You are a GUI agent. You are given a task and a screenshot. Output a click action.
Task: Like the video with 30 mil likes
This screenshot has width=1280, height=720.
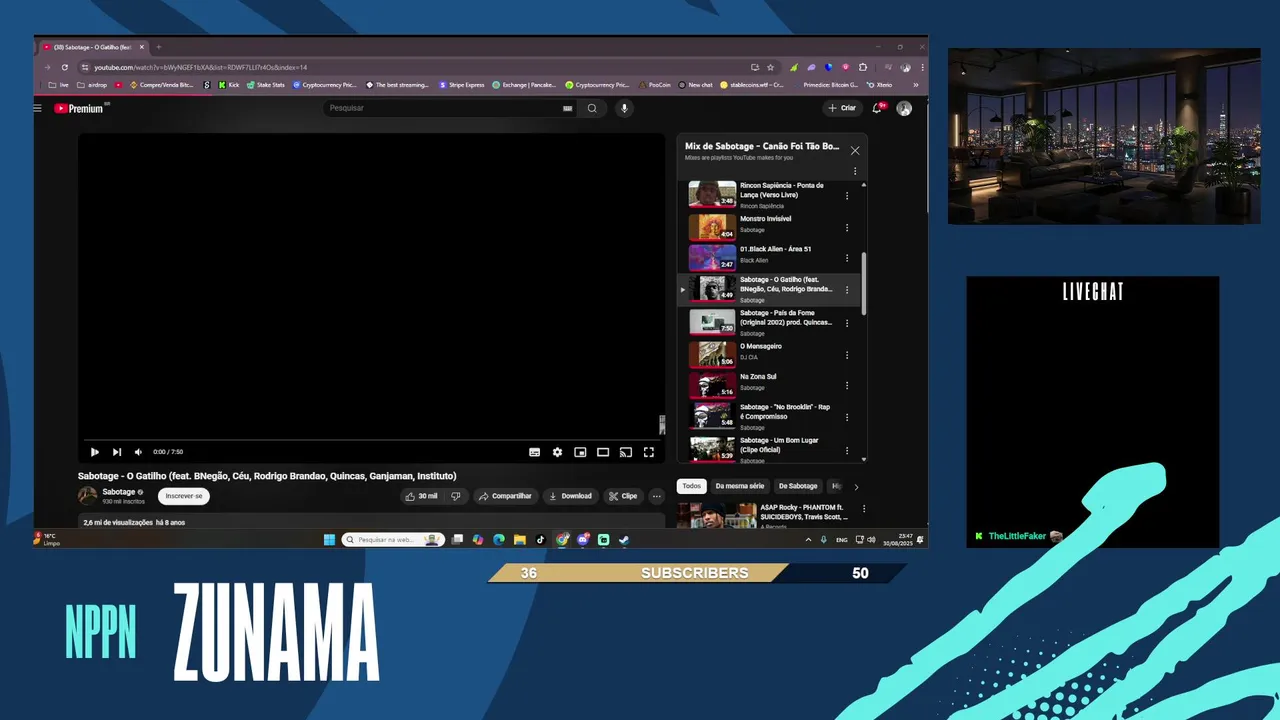coord(421,496)
